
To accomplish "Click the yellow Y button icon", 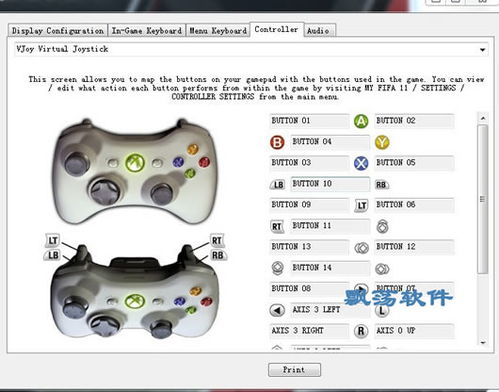I will tap(382, 142).
